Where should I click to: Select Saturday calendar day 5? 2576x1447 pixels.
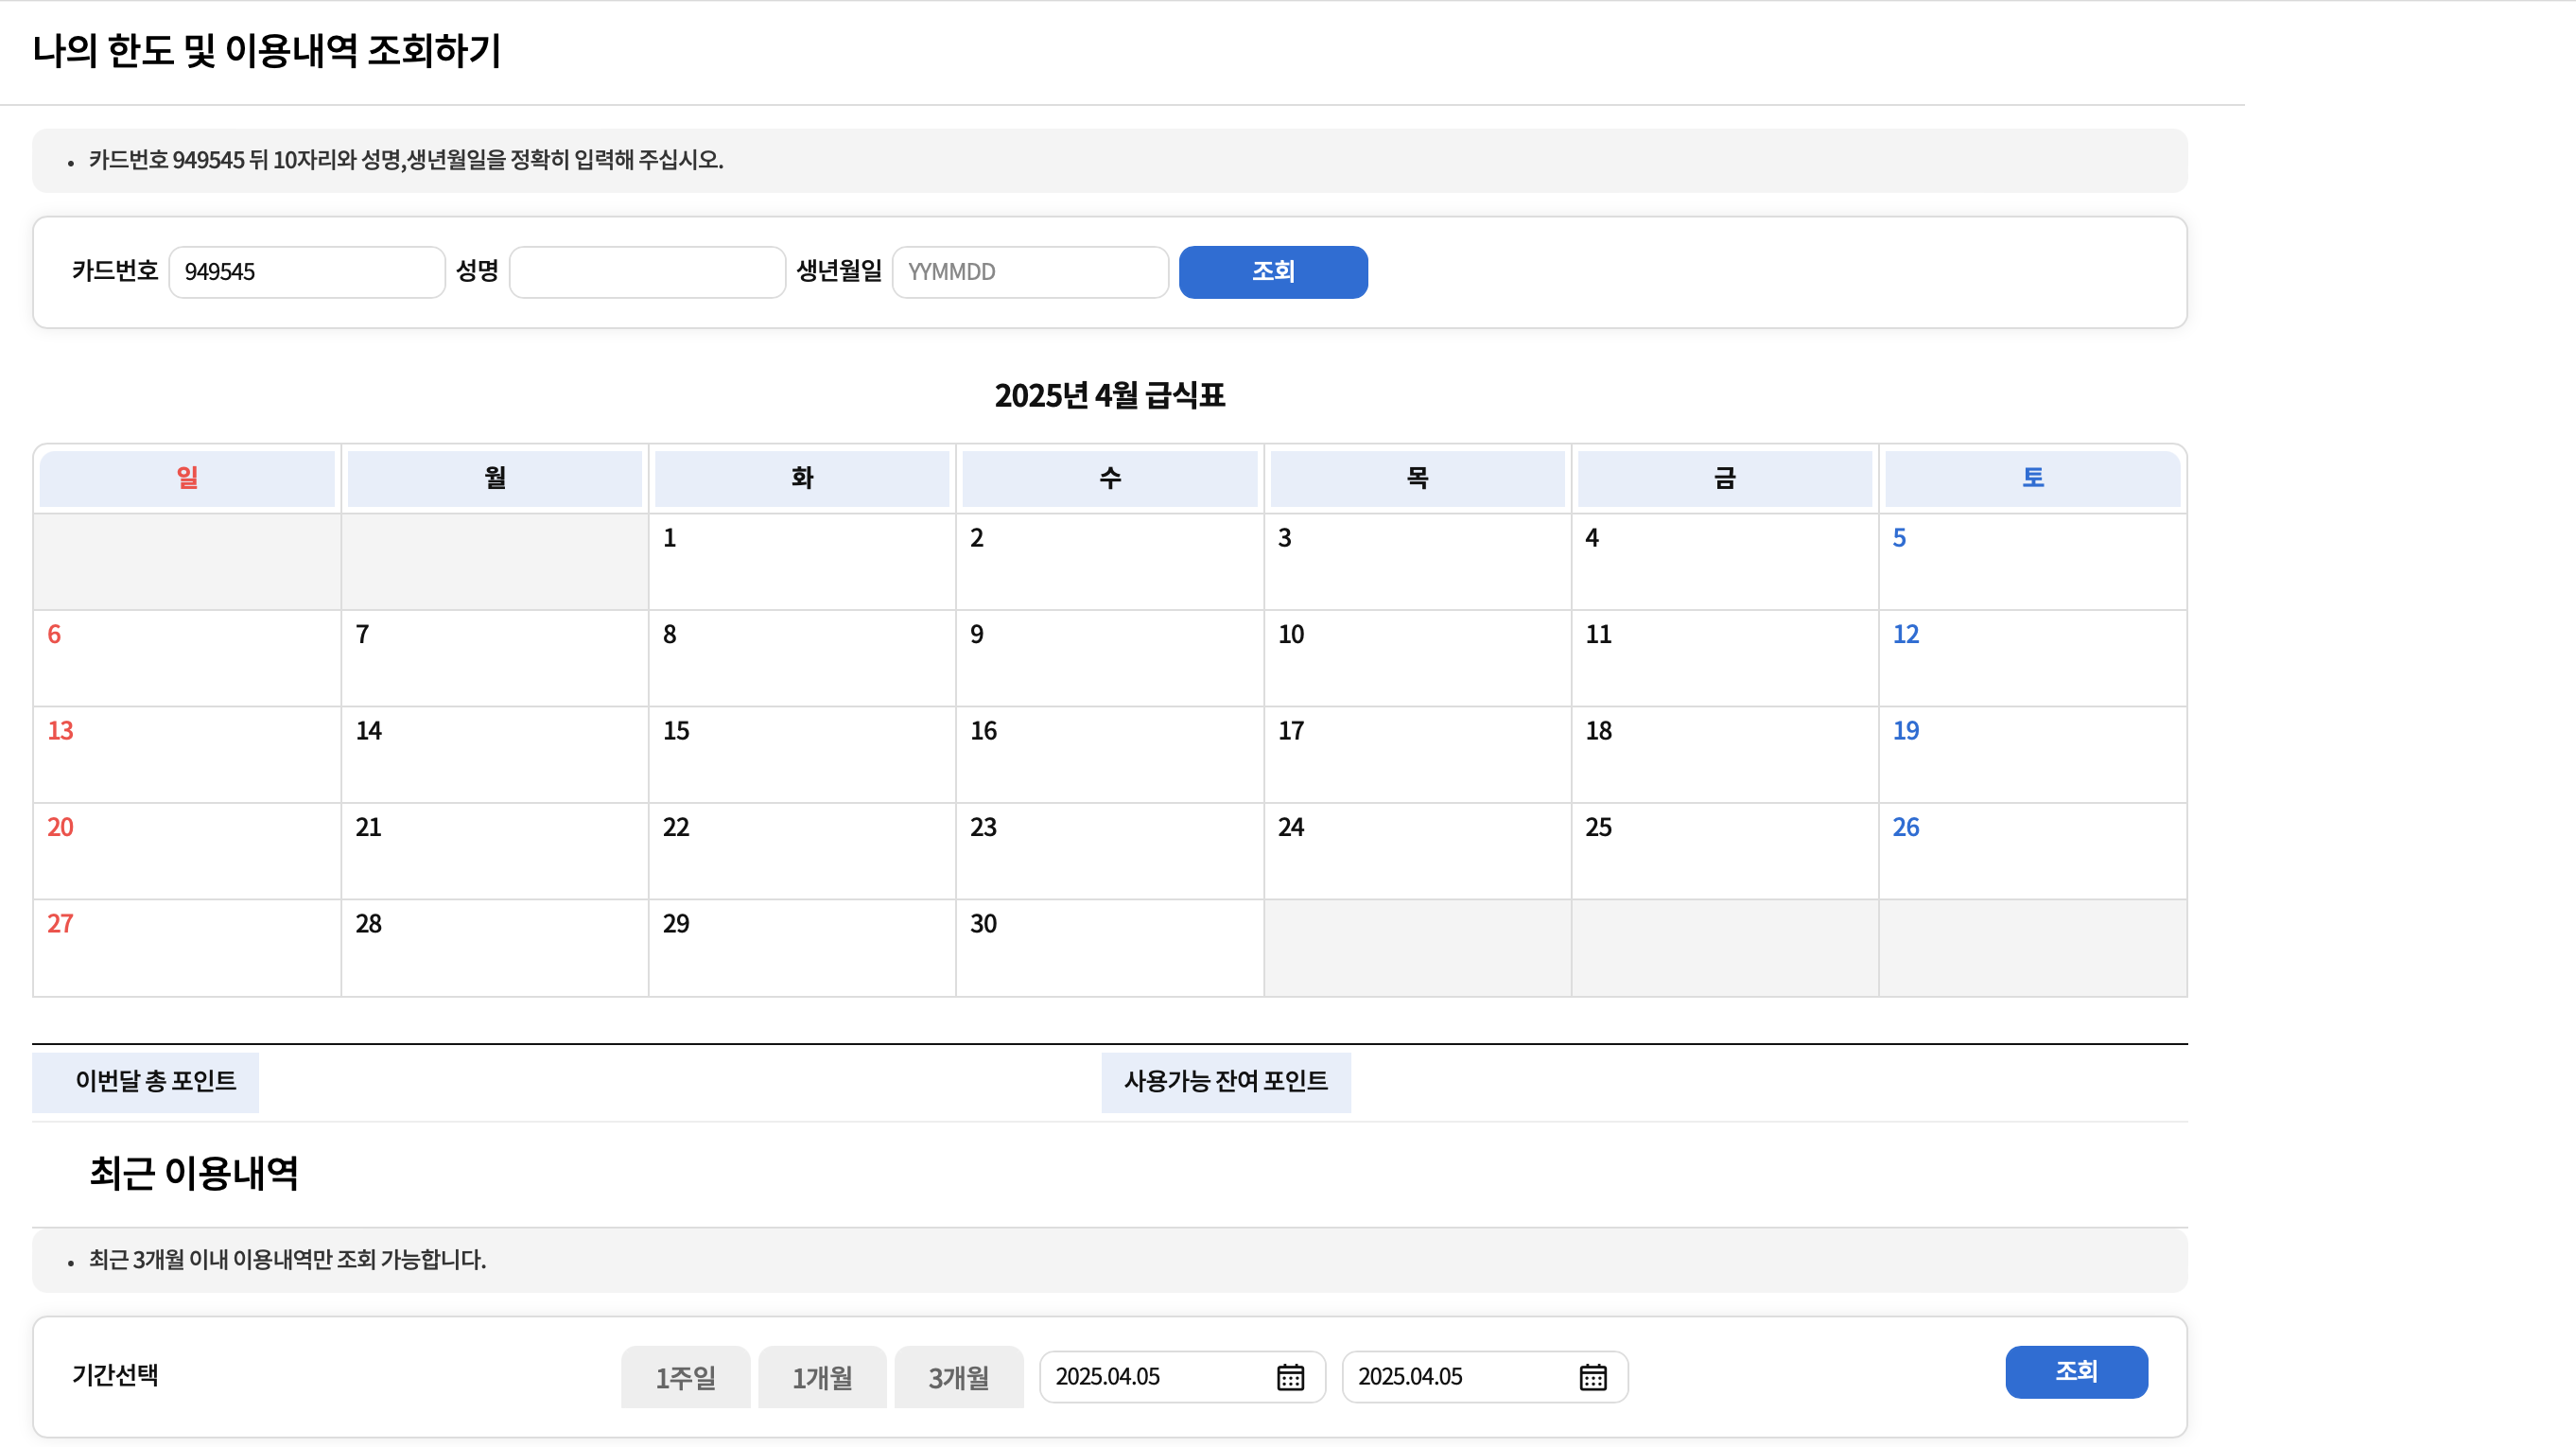[2033, 562]
